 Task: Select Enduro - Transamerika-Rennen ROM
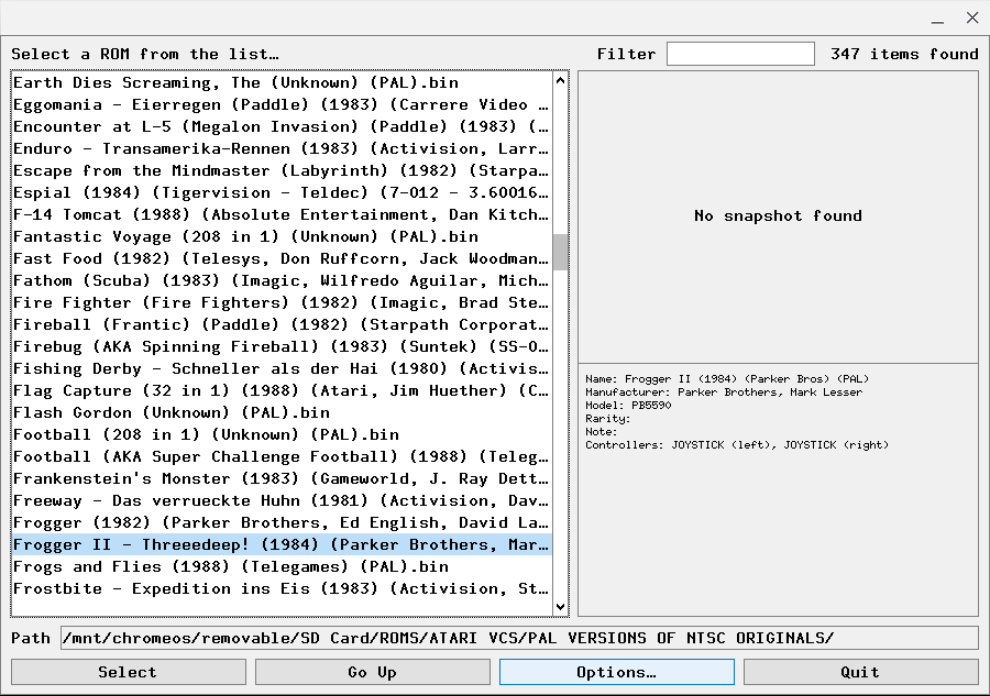pyautogui.click(x=282, y=149)
